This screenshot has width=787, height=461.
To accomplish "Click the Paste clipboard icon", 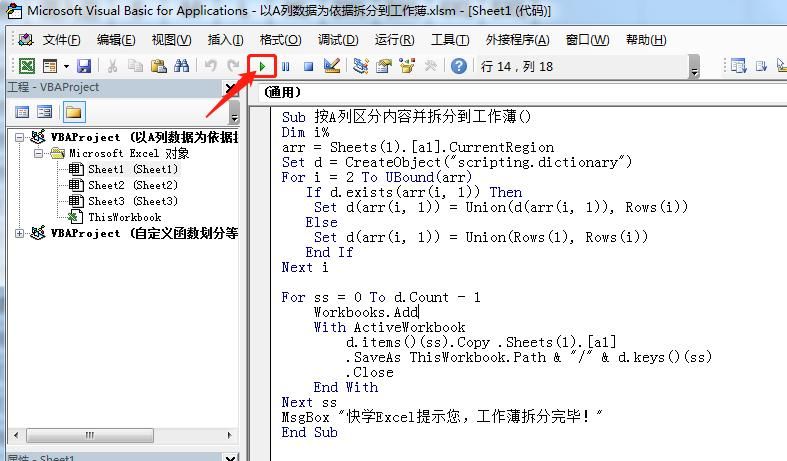I will point(159,66).
